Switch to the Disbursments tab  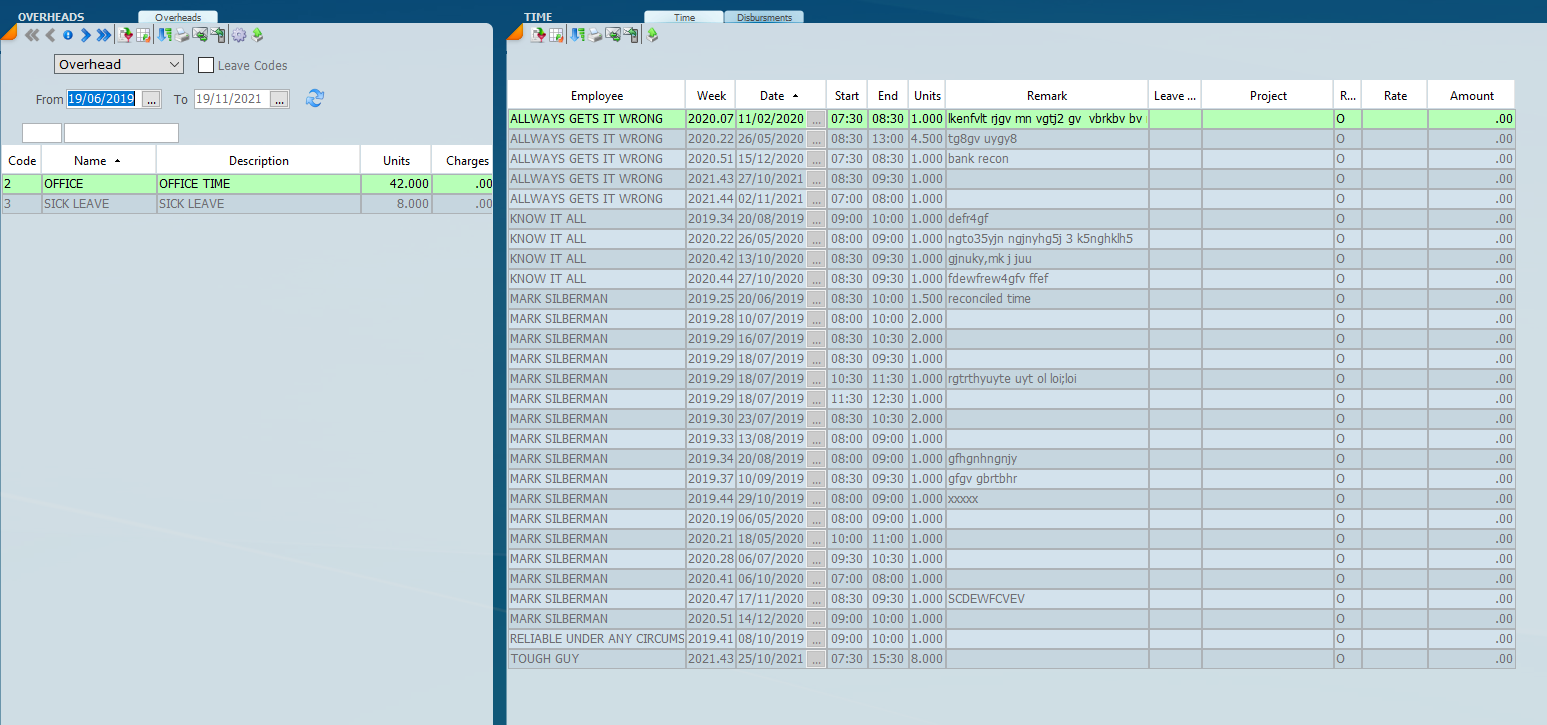[764, 17]
